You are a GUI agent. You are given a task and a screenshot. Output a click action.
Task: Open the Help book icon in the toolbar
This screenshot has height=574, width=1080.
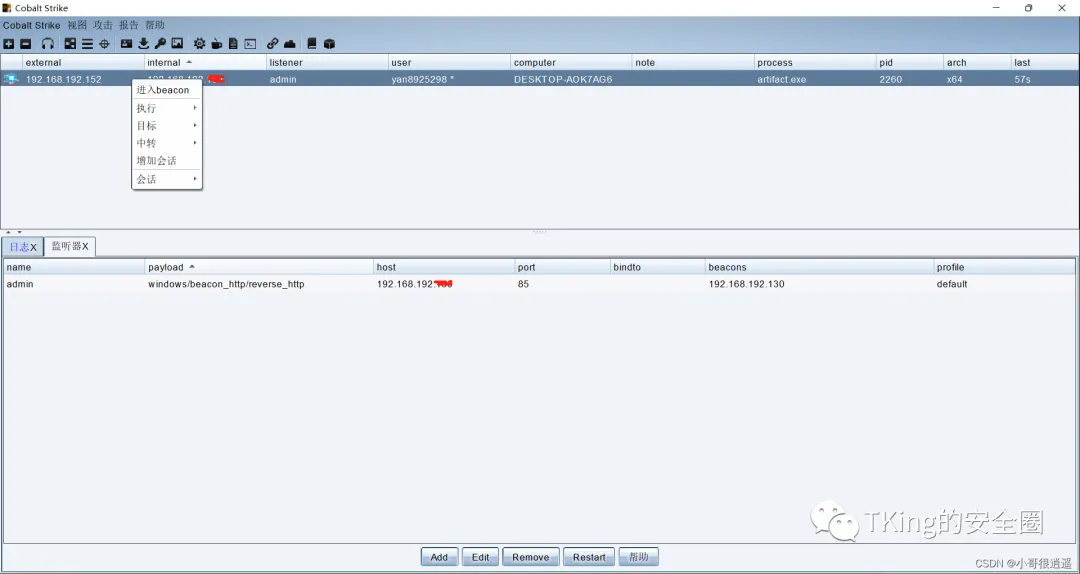click(312, 43)
